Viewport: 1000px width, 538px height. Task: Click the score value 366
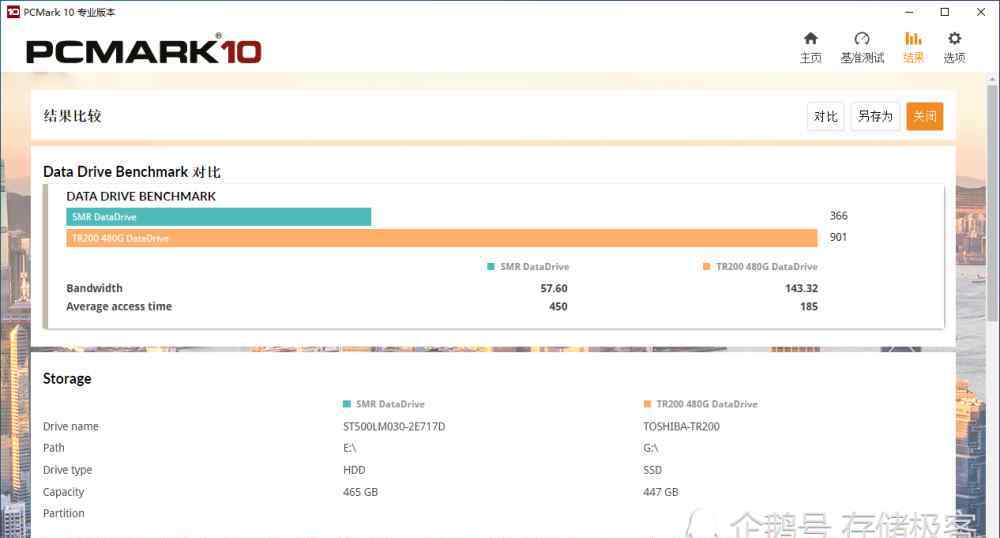coord(838,215)
